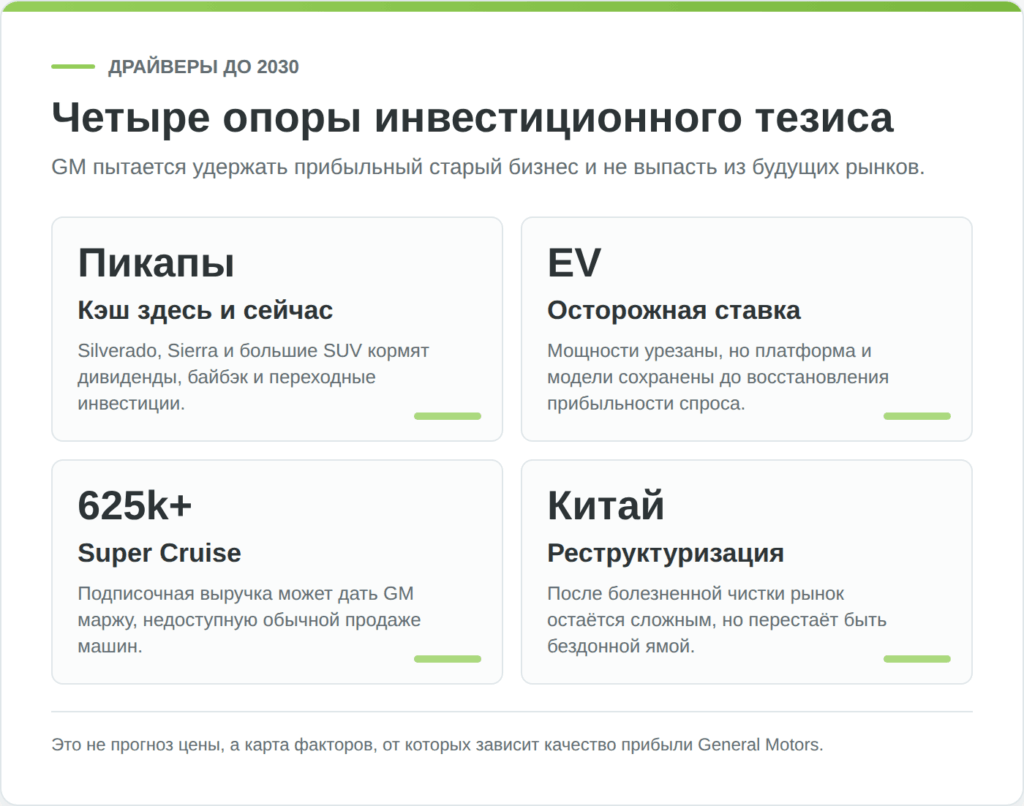Open the 'EV' card title
1024x806 pixels.
(x=574, y=263)
